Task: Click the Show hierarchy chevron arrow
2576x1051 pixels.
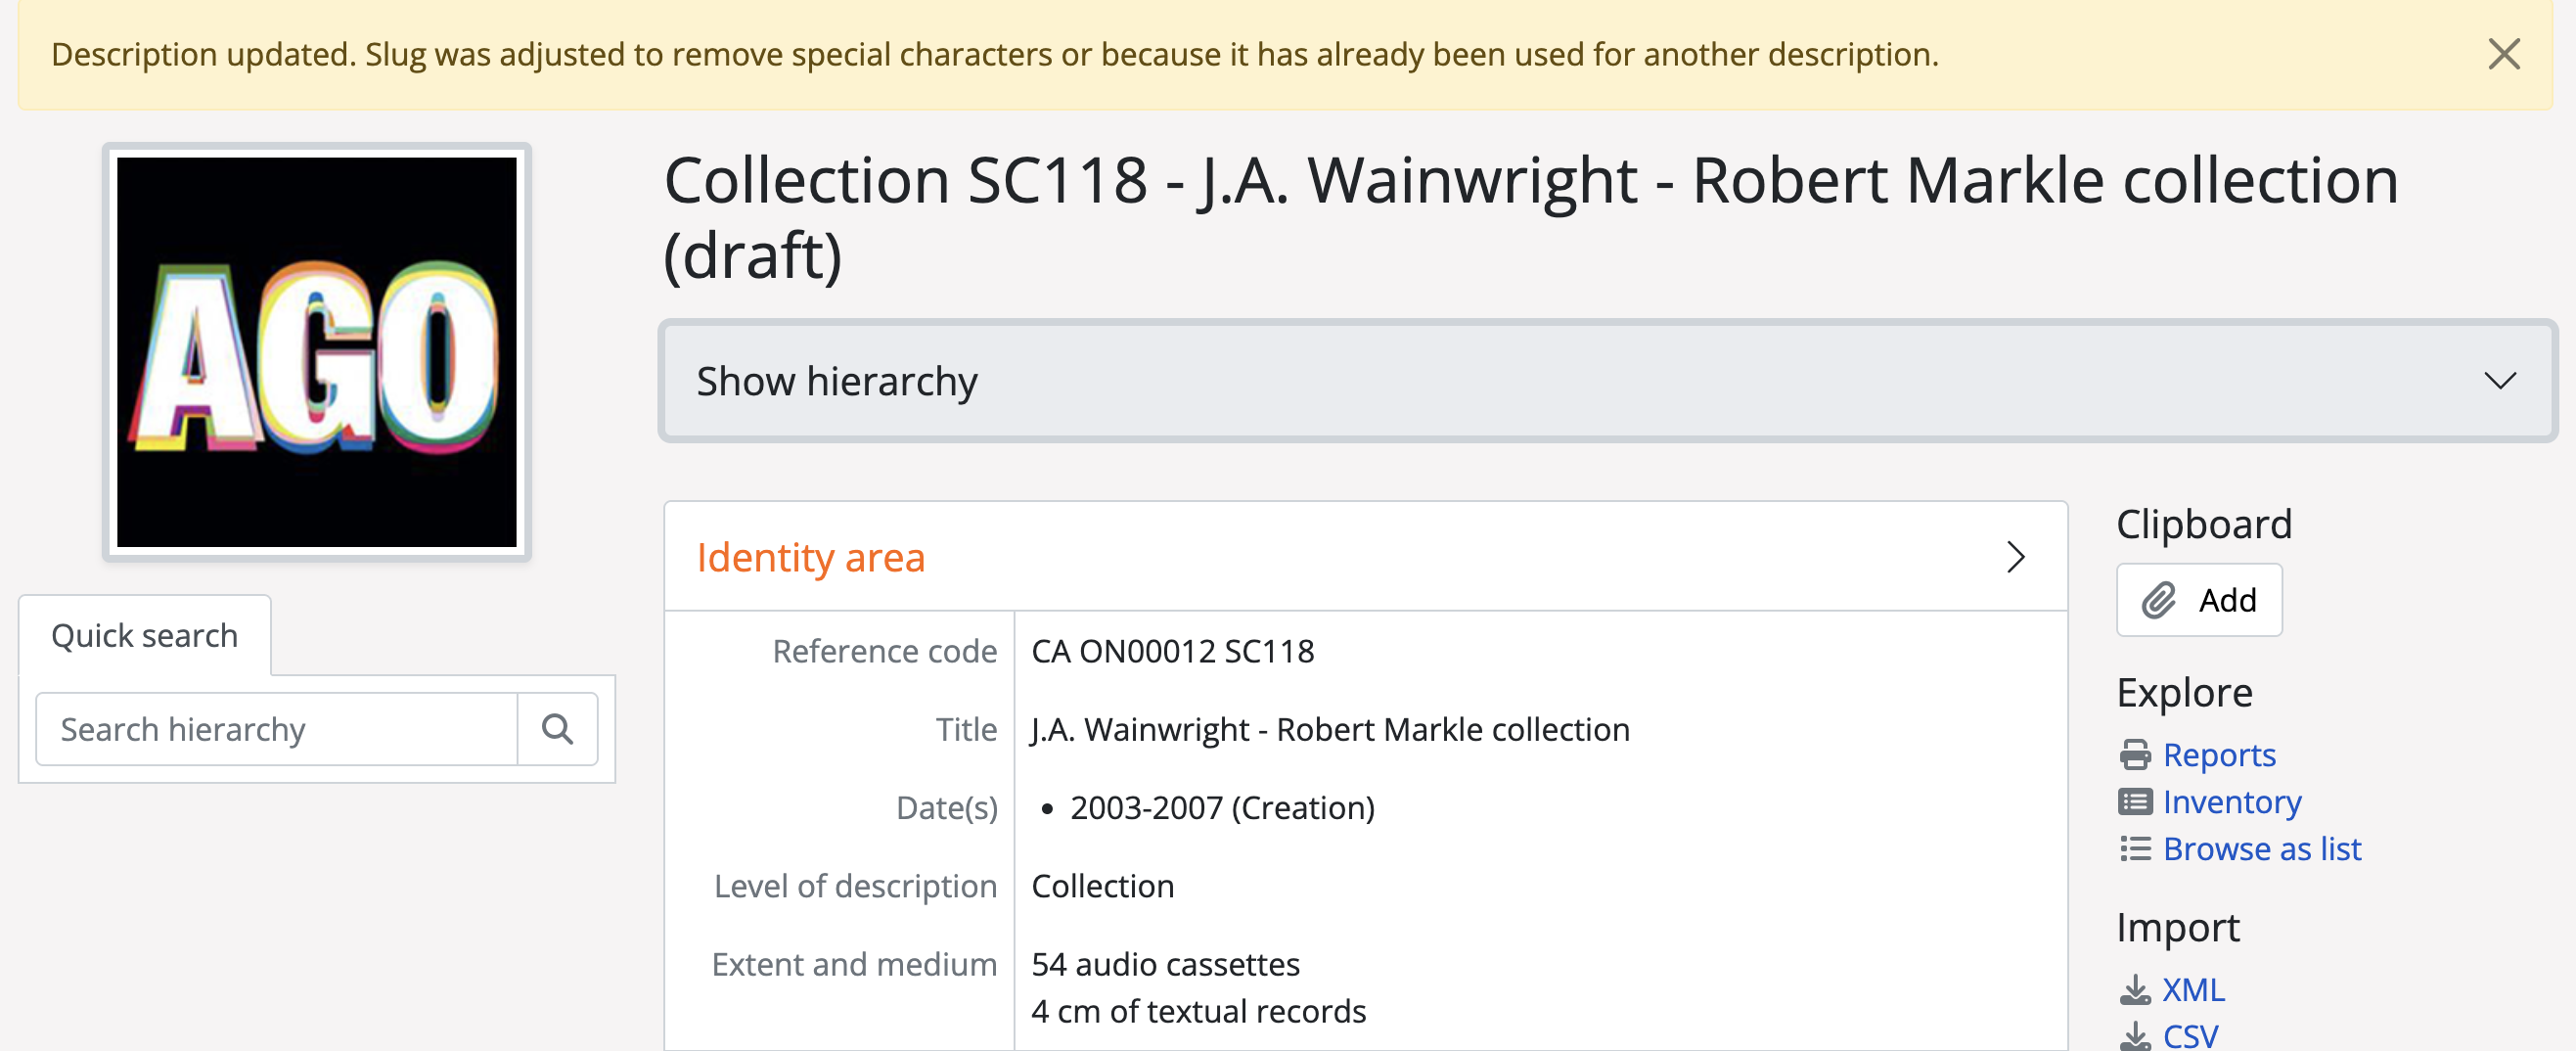Action: point(2500,381)
